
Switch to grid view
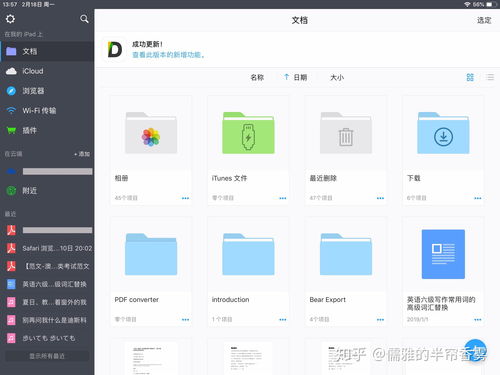click(x=470, y=77)
